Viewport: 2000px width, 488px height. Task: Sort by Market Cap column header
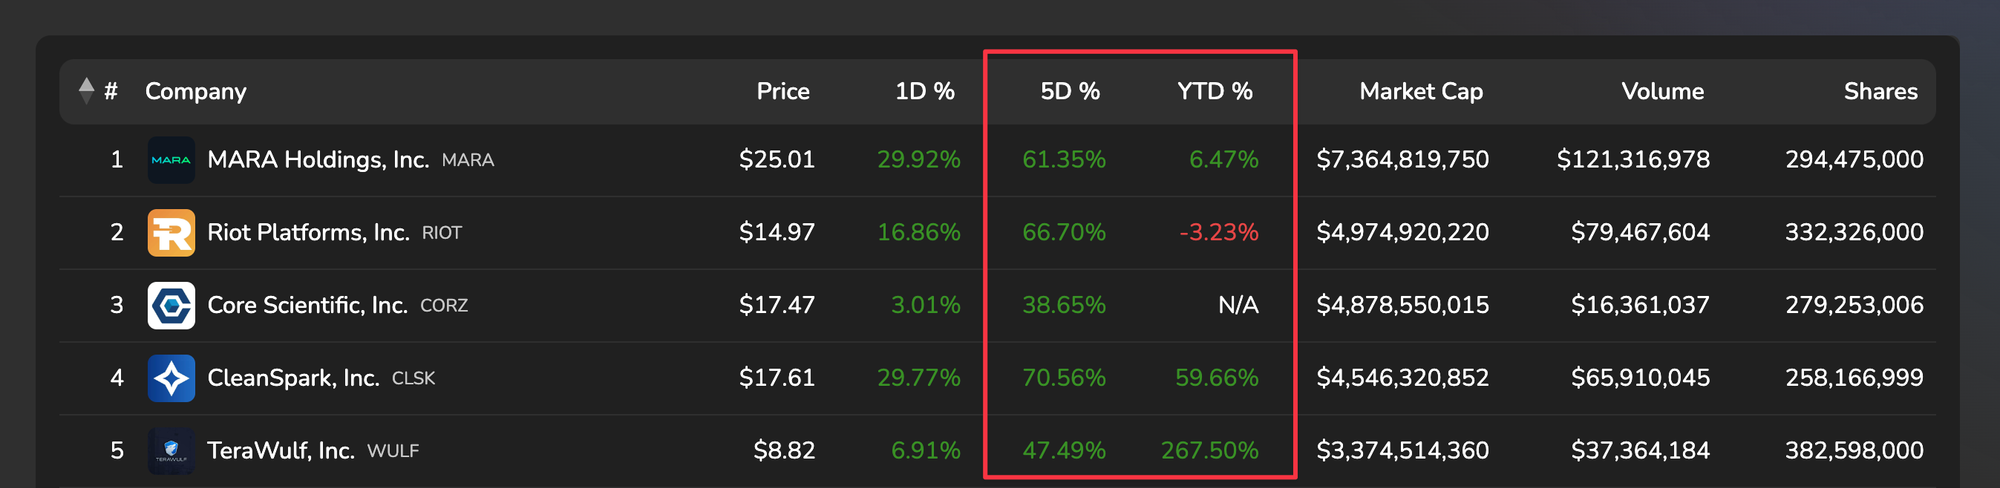point(1420,91)
